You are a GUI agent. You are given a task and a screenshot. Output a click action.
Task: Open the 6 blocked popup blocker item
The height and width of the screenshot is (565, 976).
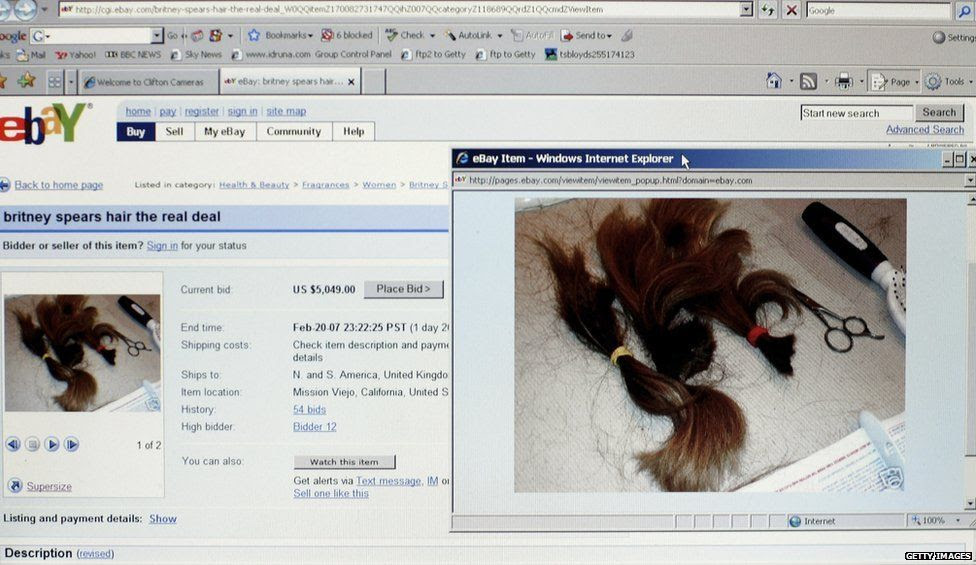[347, 35]
